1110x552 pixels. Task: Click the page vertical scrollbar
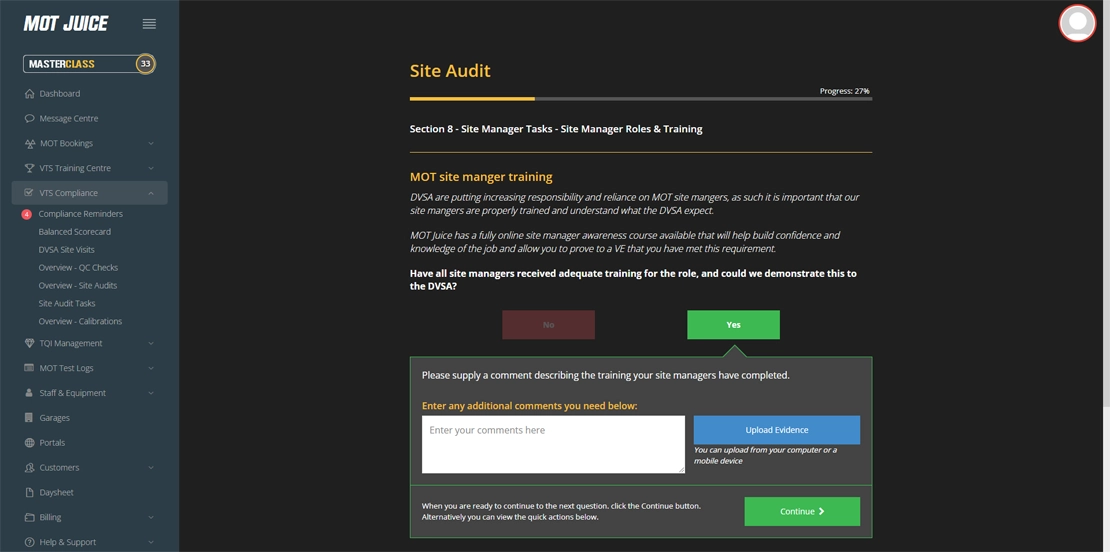tap(1106, 203)
